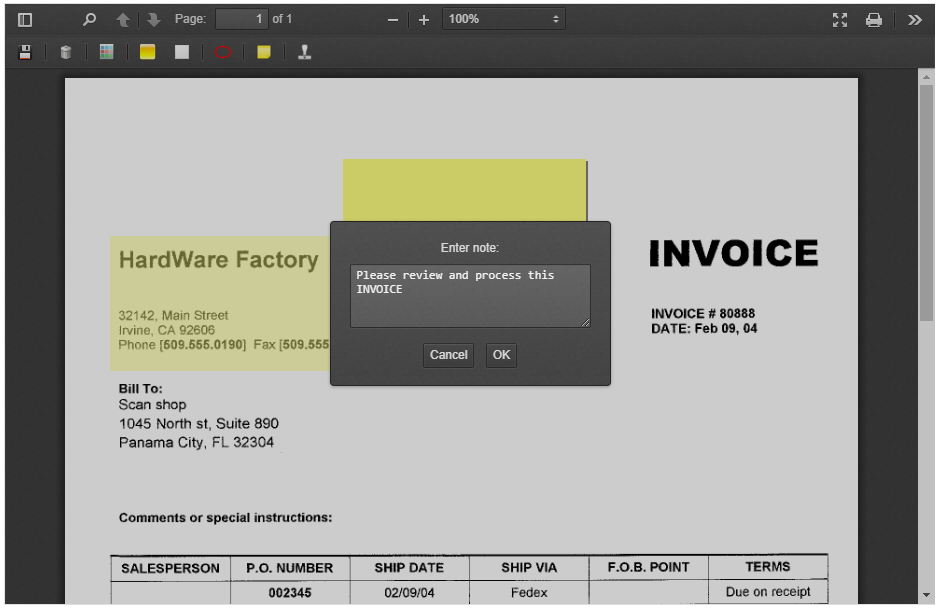Image resolution: width=938 pixels, height=614 pixels.
Task: Click the P.O. NUMBER column header
Action: point(290,569)
